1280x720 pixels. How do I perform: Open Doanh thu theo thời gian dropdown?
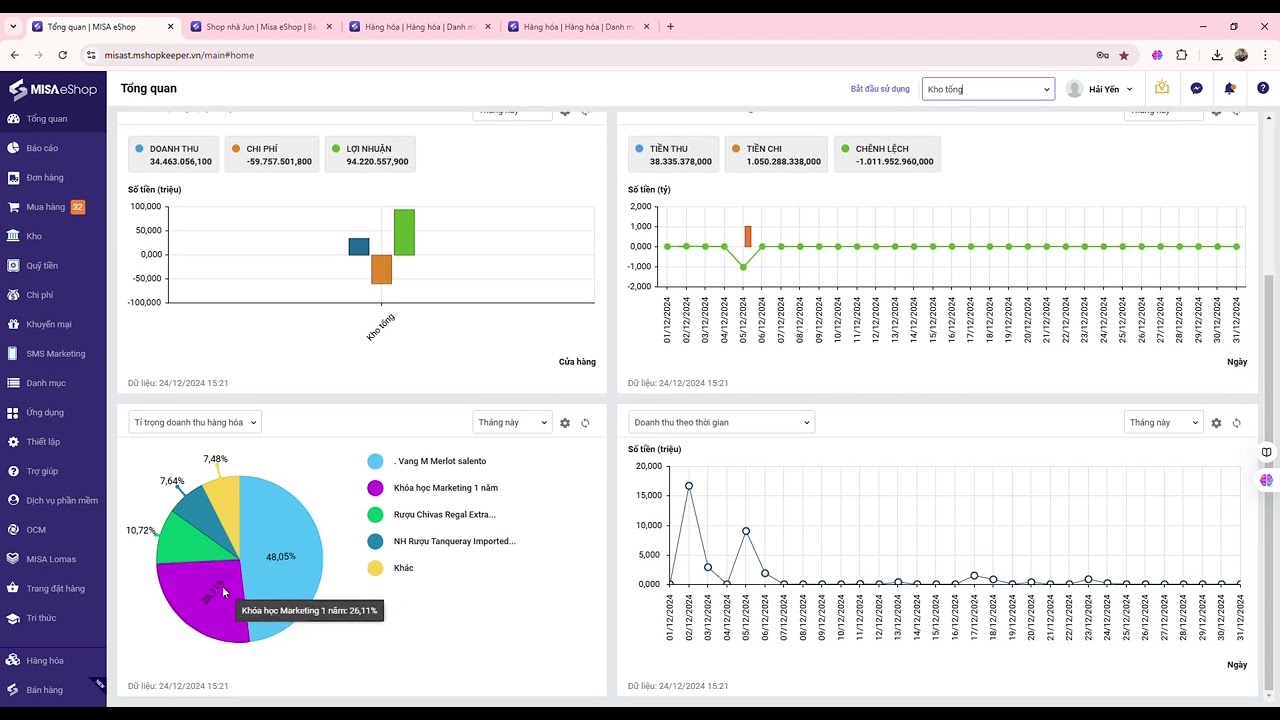(721, 422)
